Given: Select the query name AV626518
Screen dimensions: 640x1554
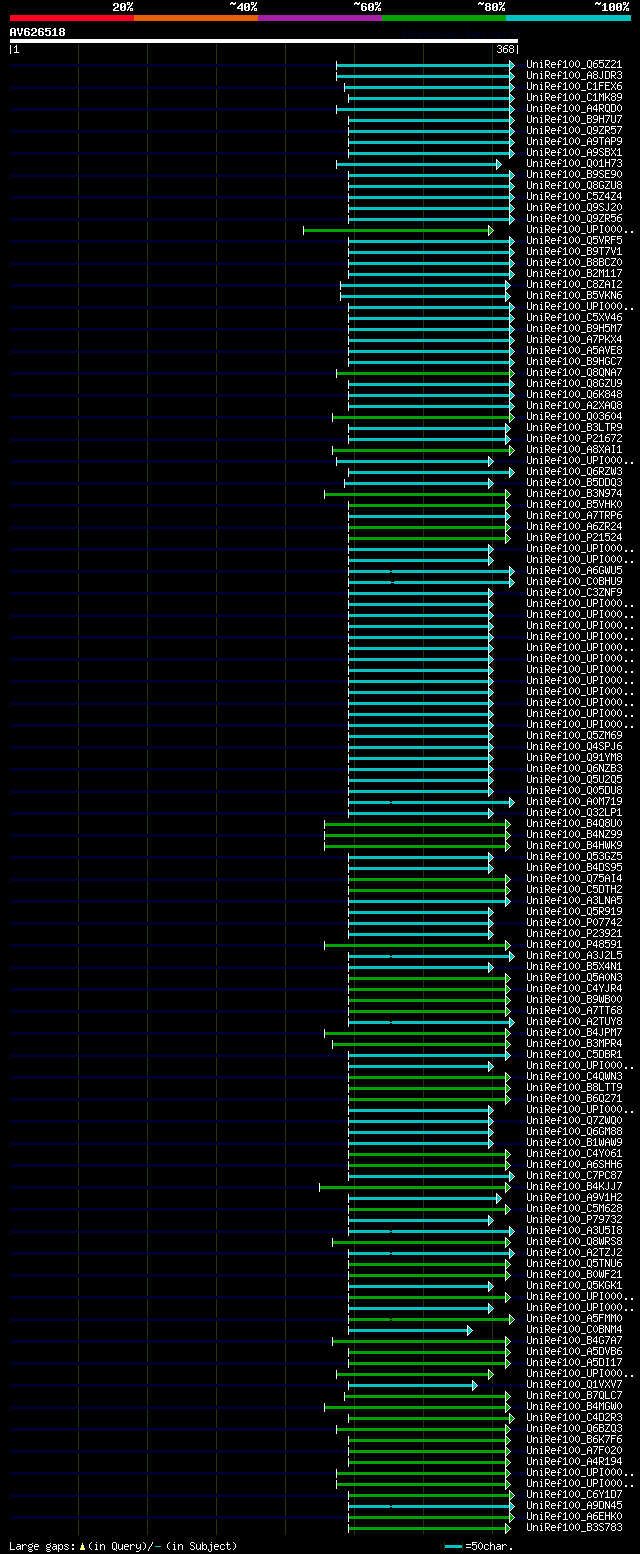Looking at the screenshot, I should point(37,32).
